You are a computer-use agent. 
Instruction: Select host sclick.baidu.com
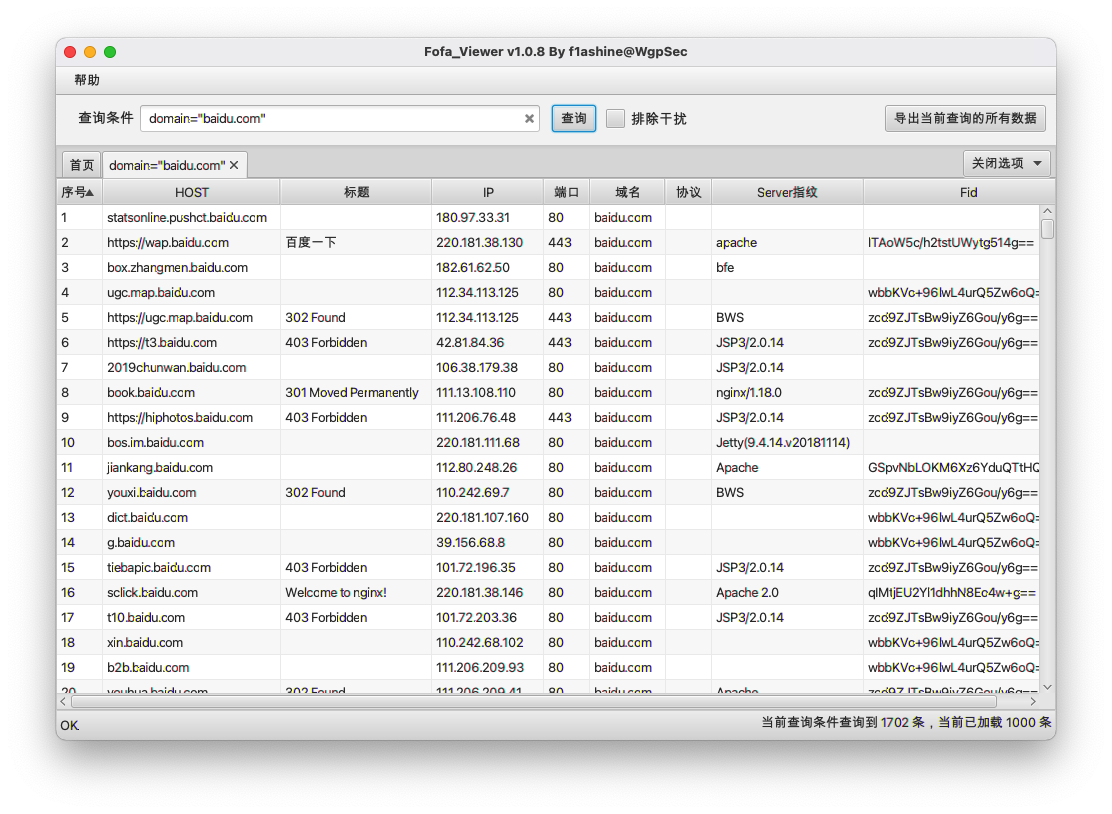tap(152, 592)
